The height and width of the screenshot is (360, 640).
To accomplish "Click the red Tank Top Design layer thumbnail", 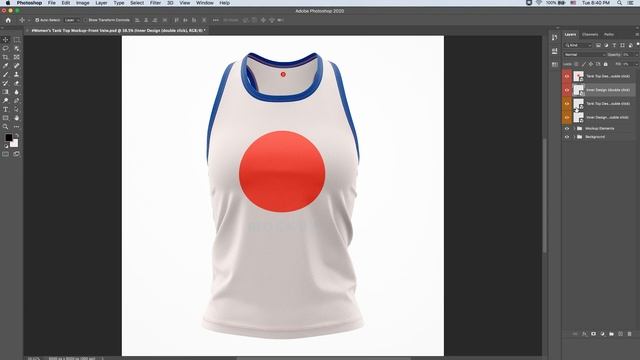I will pyautogui.click(x=578, y=76).
